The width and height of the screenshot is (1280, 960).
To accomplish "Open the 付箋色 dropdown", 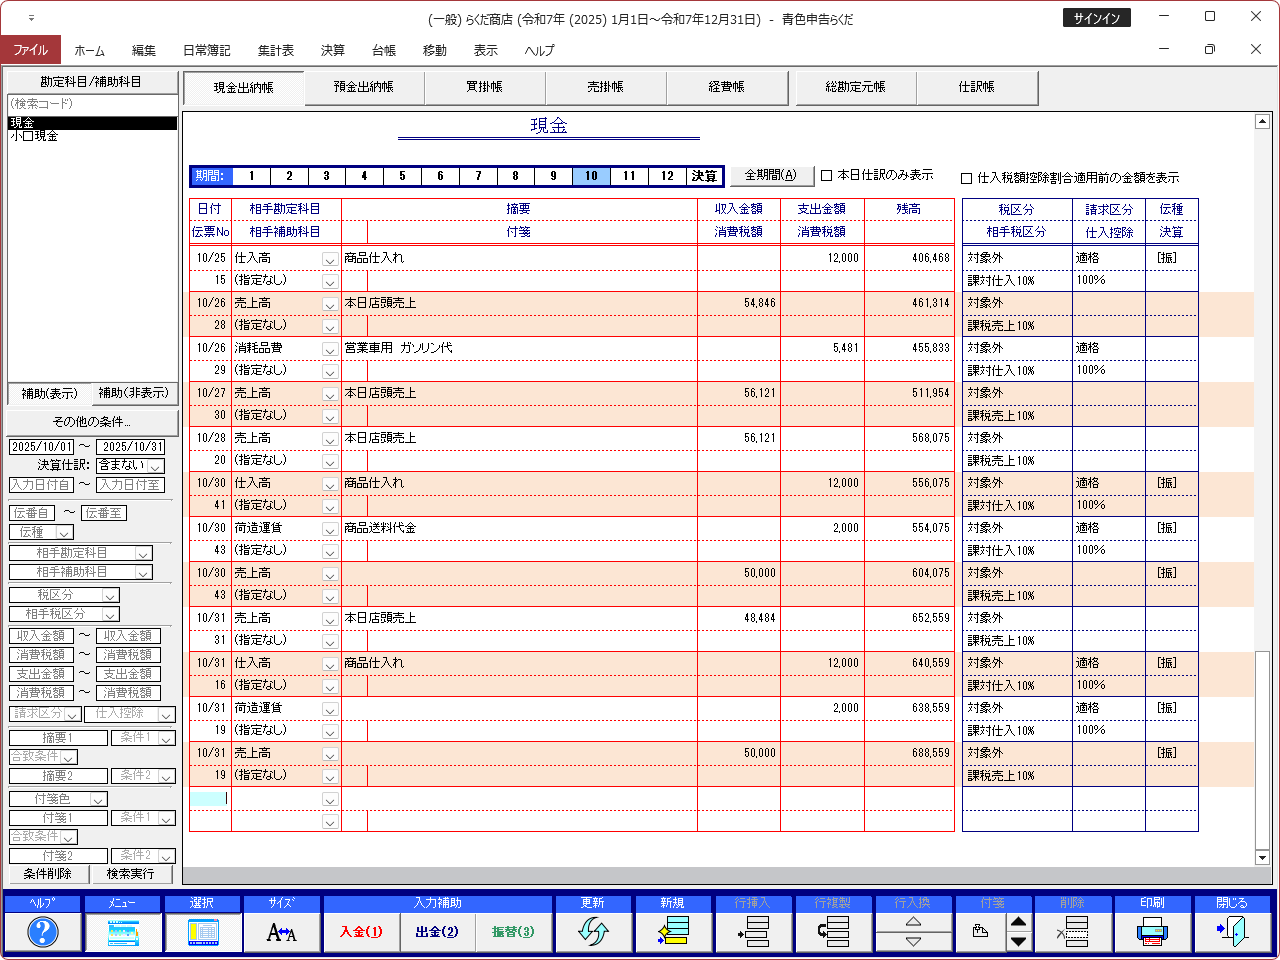I will (98, 800).
